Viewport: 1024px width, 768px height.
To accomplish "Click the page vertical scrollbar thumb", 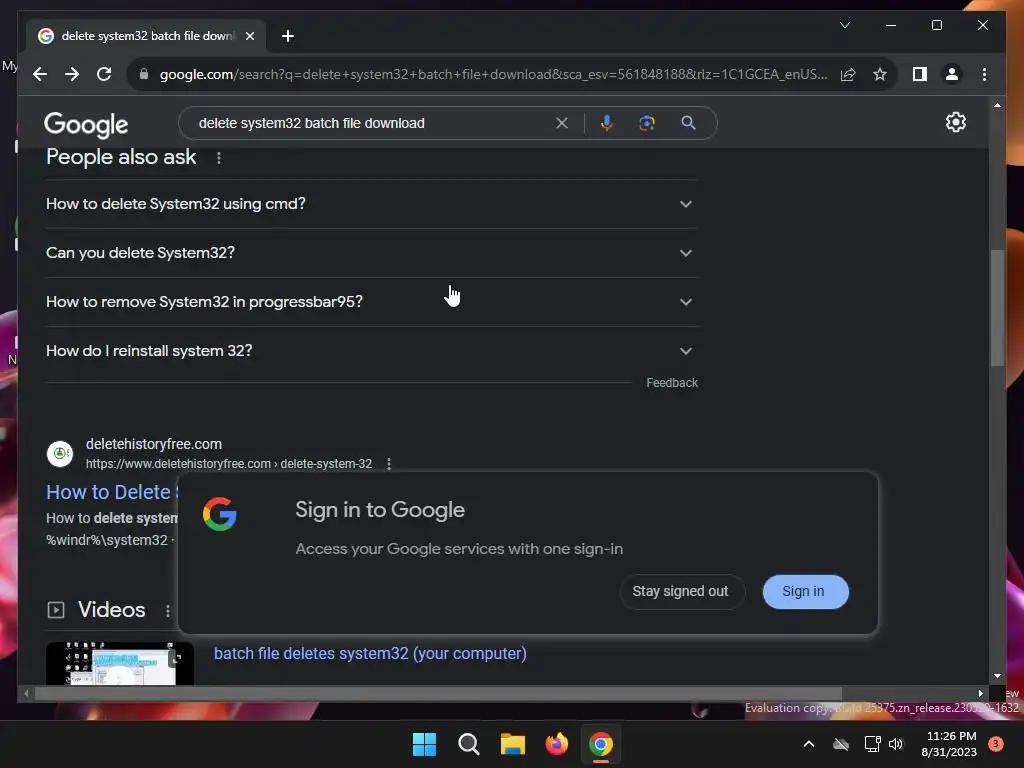I will (x=997, y=307).
